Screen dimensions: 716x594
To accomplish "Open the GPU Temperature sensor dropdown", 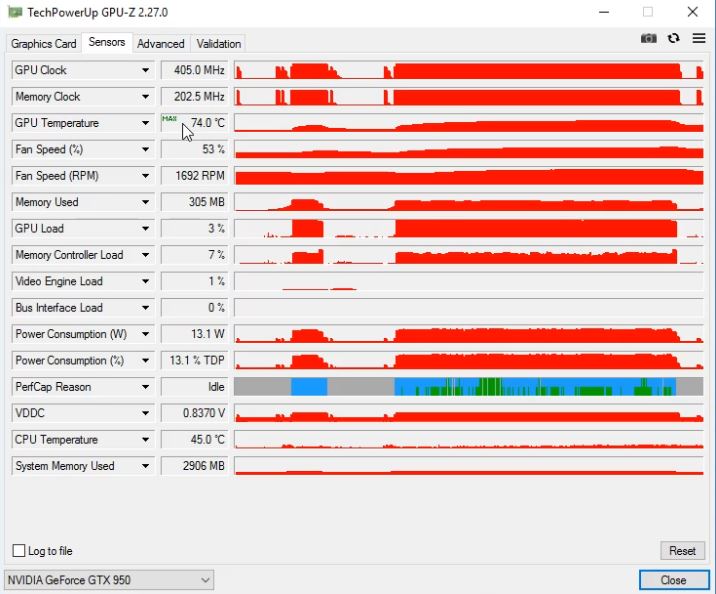I will (x=145, y=123).
